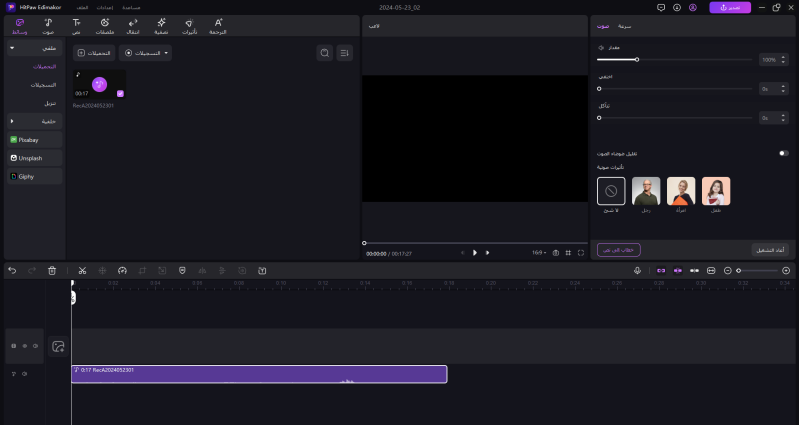Image resolution: width=799 pixels, height=425 pixels.
Task: Open the مساعدة (Help) menu
Action: click(131, 8)
